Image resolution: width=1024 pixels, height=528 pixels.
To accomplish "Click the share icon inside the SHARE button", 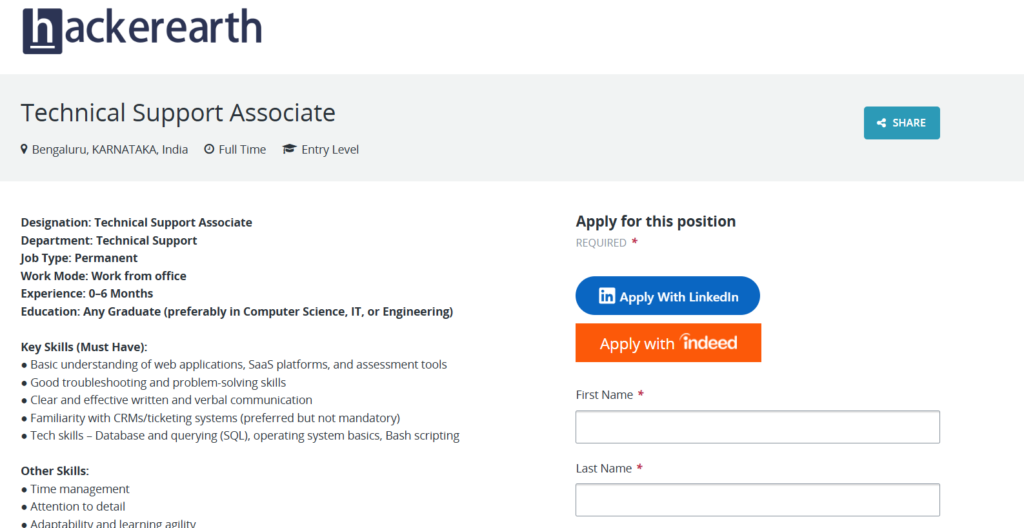I will click(882, 123).
